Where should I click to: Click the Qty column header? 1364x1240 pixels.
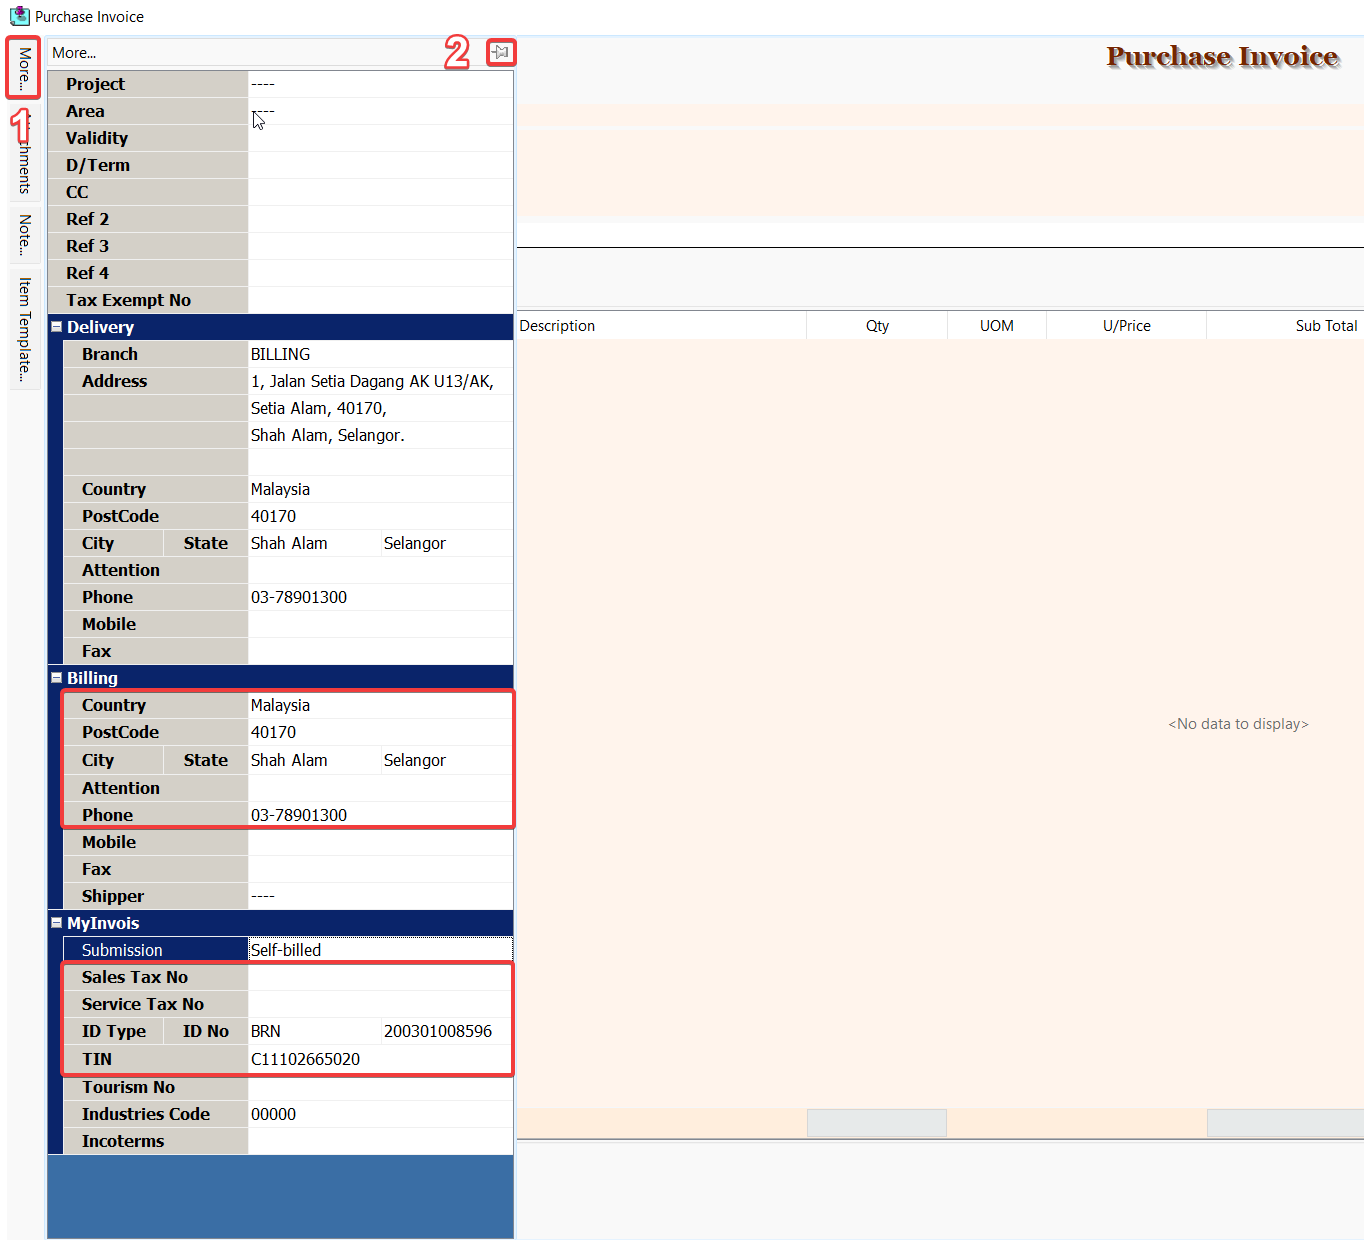pos(877,326)
